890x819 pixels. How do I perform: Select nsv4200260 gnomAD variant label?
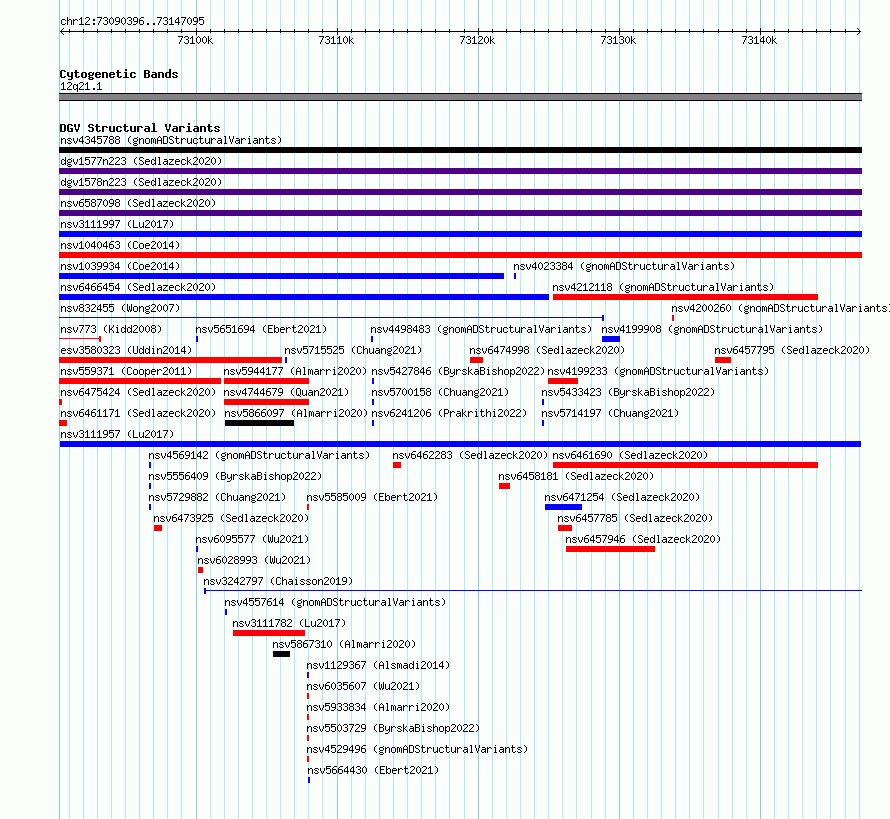(x=780, y=308)
